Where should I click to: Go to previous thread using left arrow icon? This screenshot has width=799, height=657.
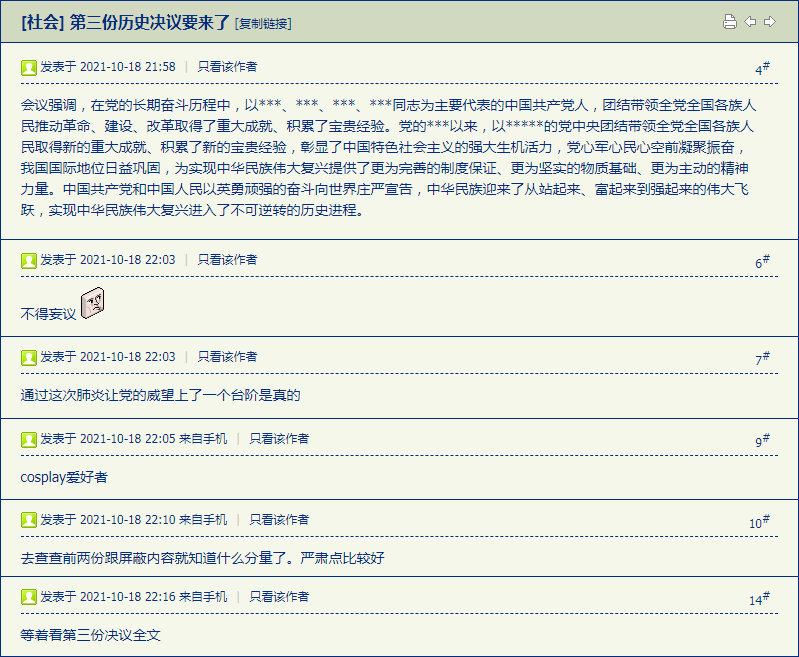point(750,21)
